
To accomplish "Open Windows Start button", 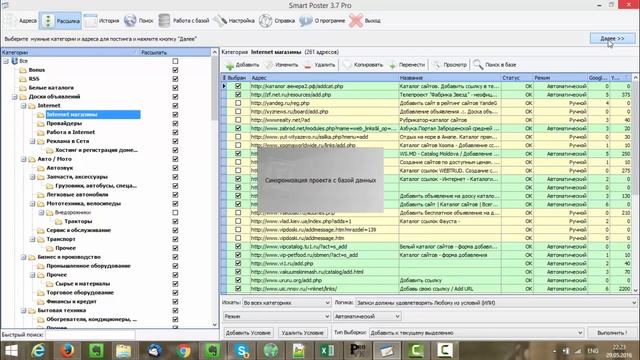I will tap(11, 351).
